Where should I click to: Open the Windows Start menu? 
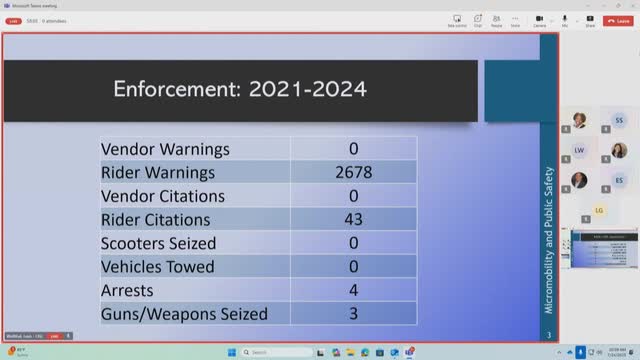pyautogui.click(x=232, y=352)
